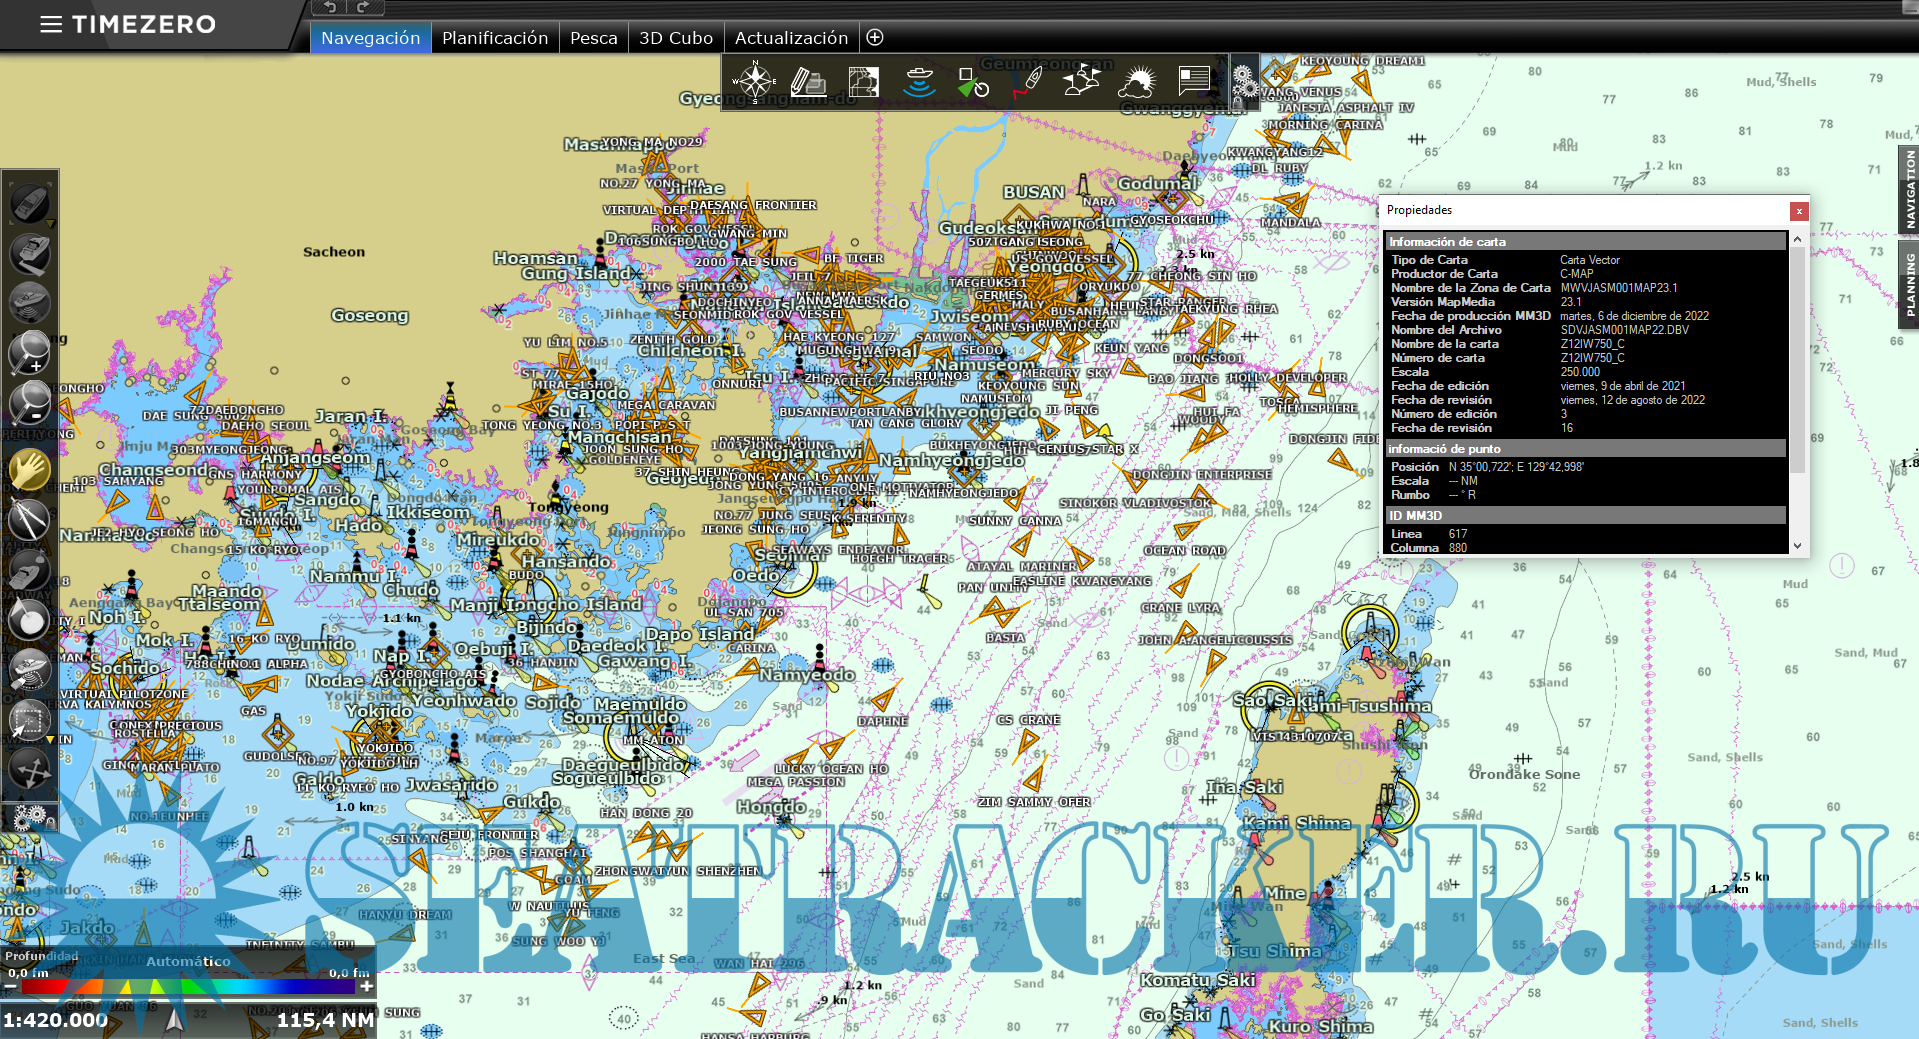1919x1039 pixels.
Task: Toggle the boat track recording icon
Action: click(x=1028, y=82)
